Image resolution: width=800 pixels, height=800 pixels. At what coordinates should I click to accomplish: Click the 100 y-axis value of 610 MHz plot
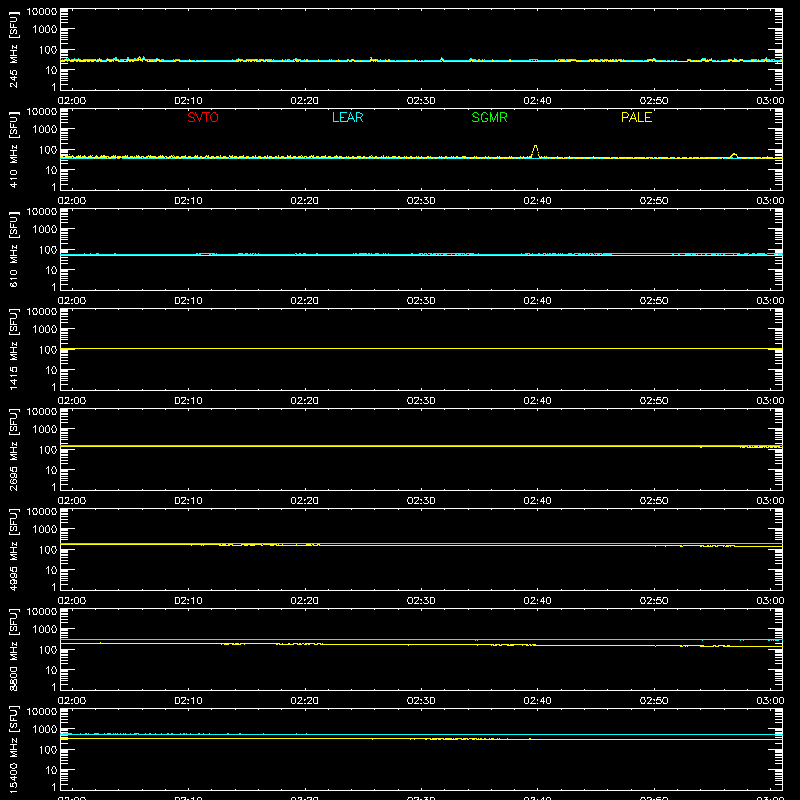[48, 250]
